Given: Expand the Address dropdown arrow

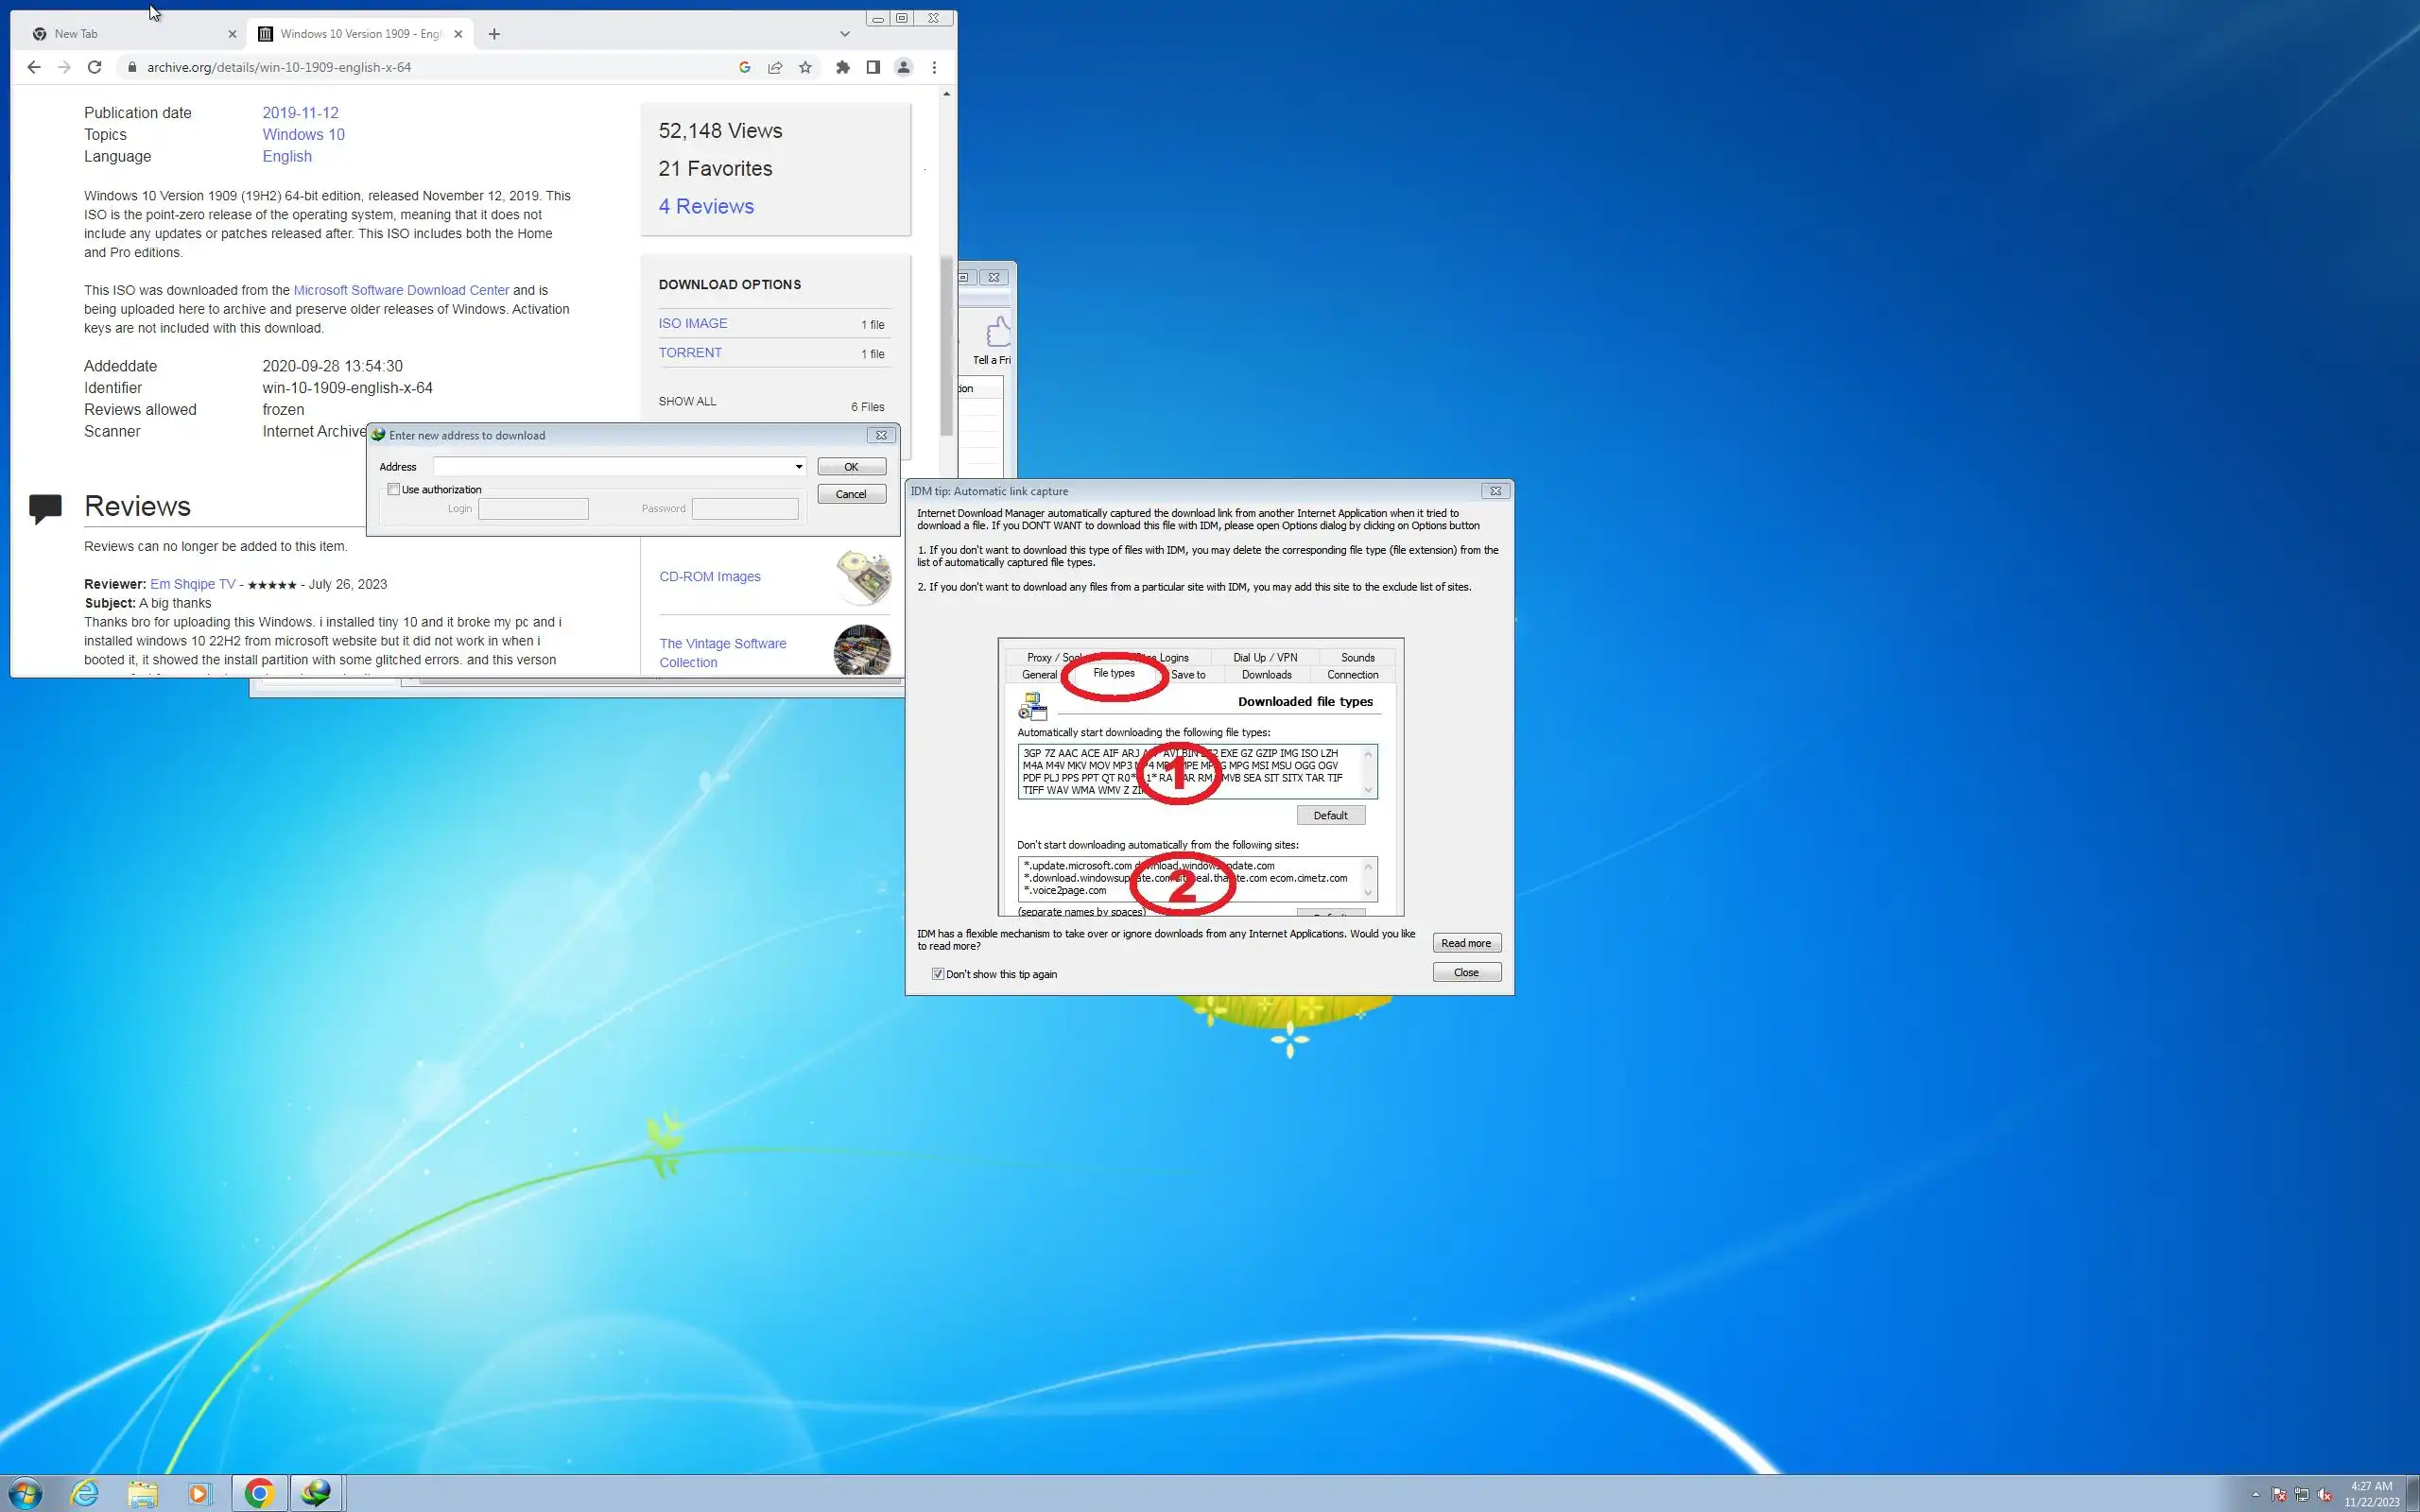Looking at the screenshot, I should click(x=798, y=467).
